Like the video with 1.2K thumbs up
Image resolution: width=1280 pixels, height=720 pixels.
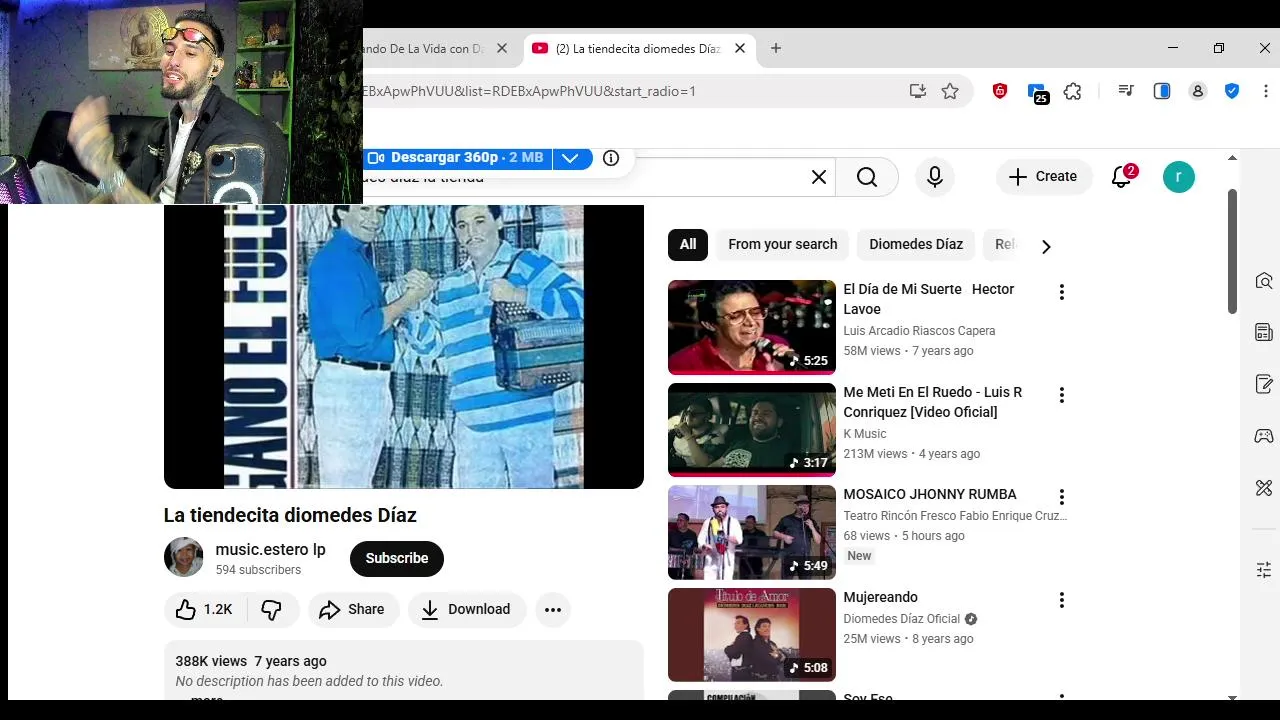coord(204,610)
